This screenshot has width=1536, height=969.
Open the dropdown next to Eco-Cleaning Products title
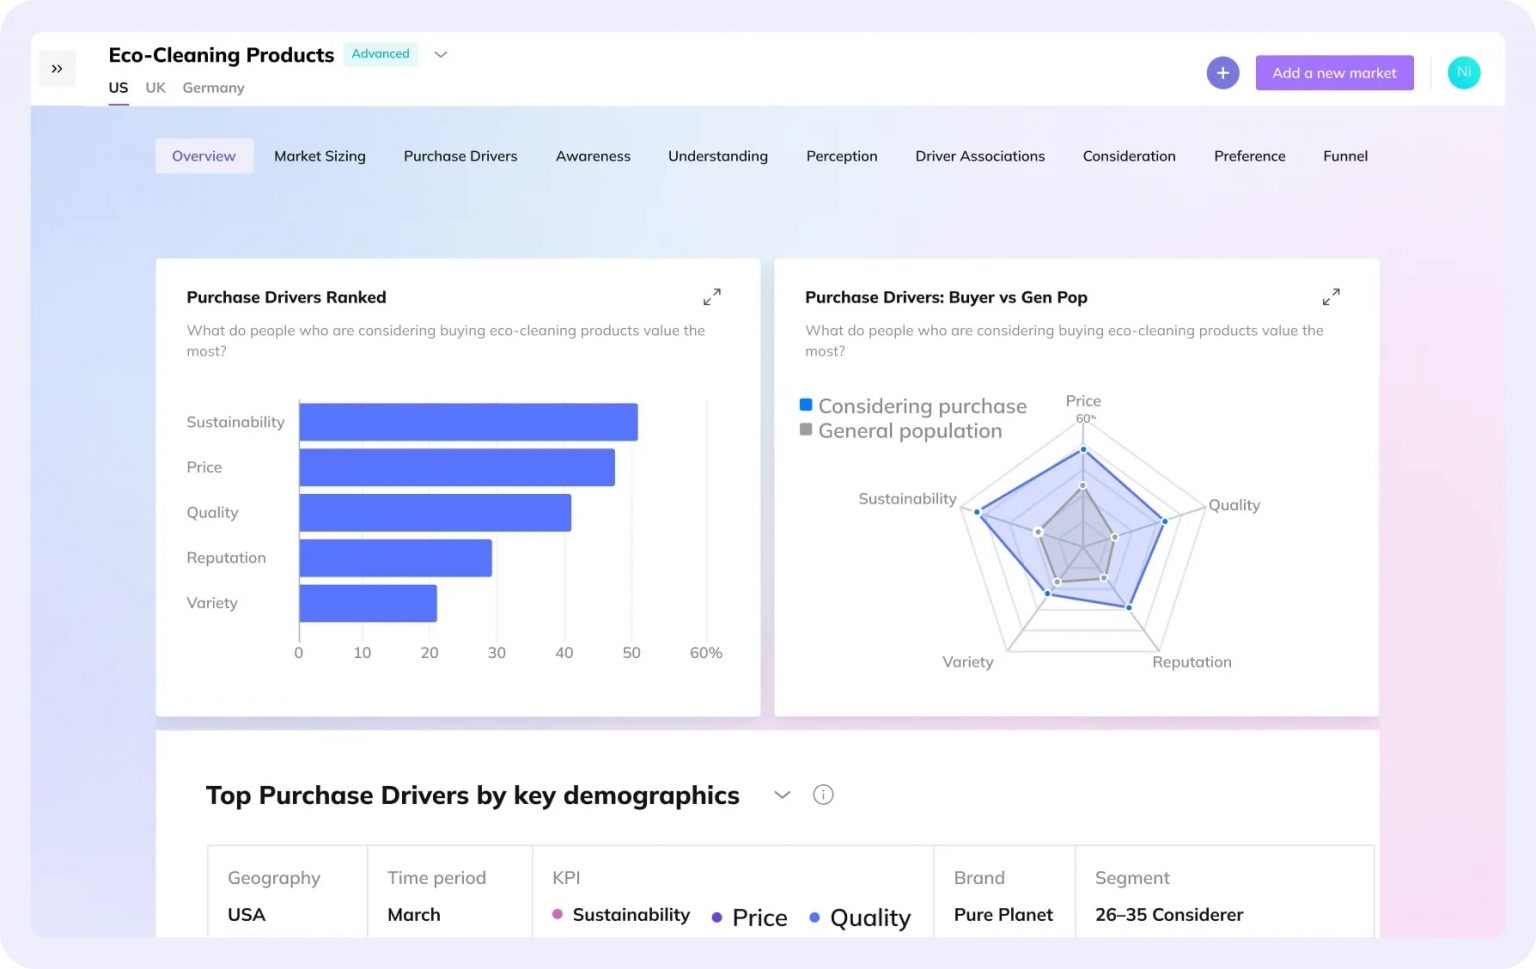pyautogui.click(x=440, y=54)
